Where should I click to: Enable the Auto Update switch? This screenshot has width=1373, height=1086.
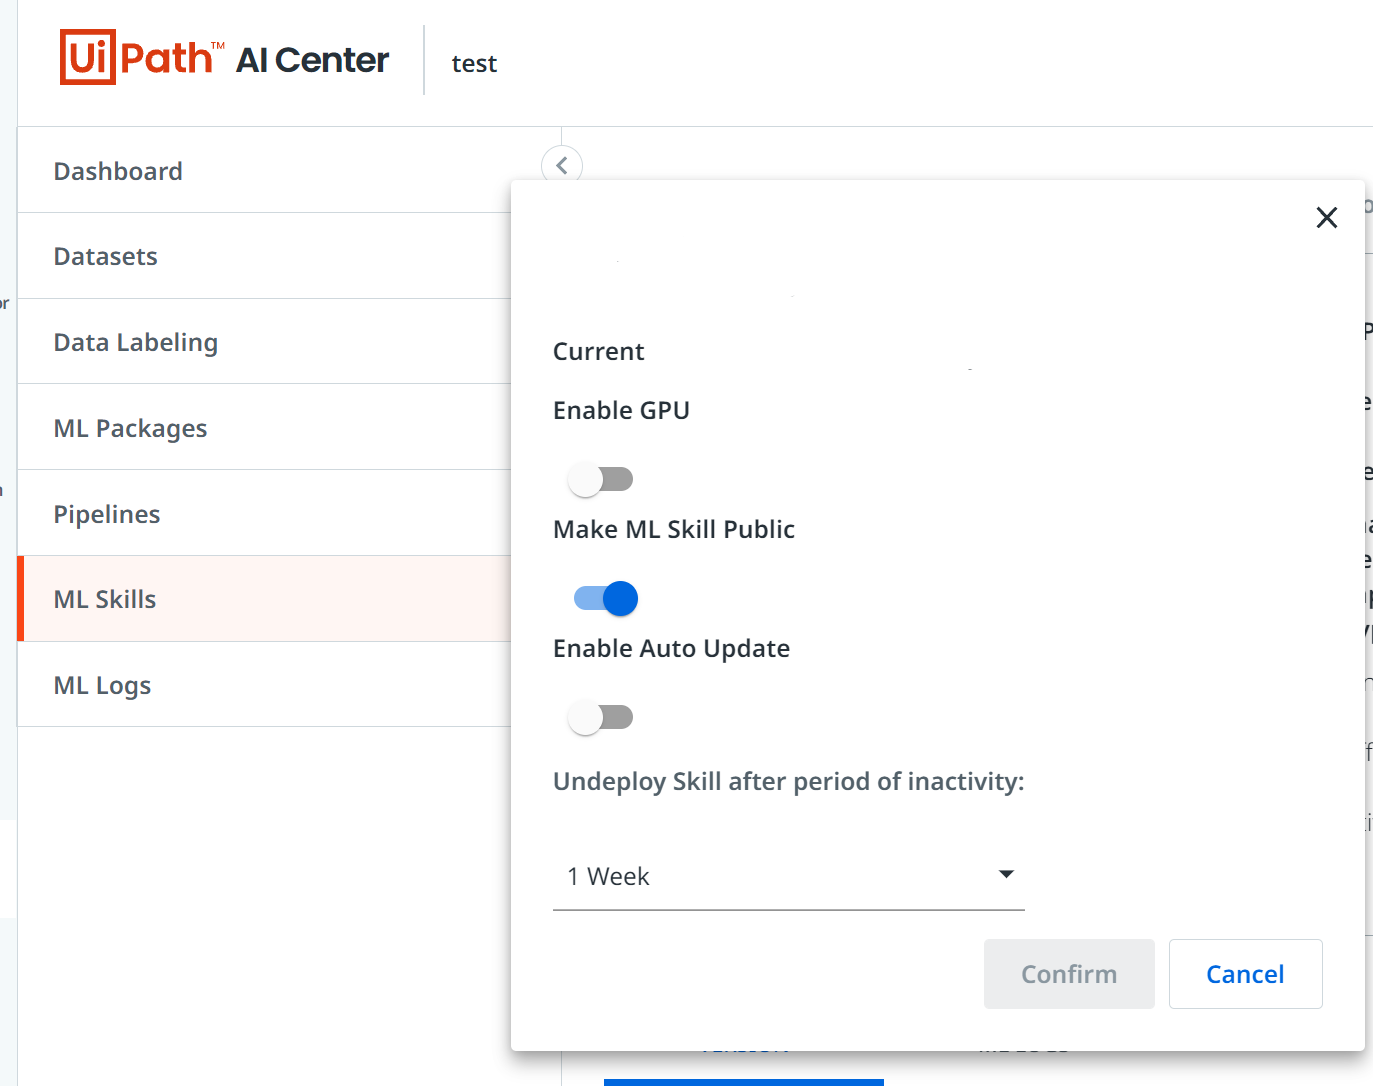tap(601, 717)
